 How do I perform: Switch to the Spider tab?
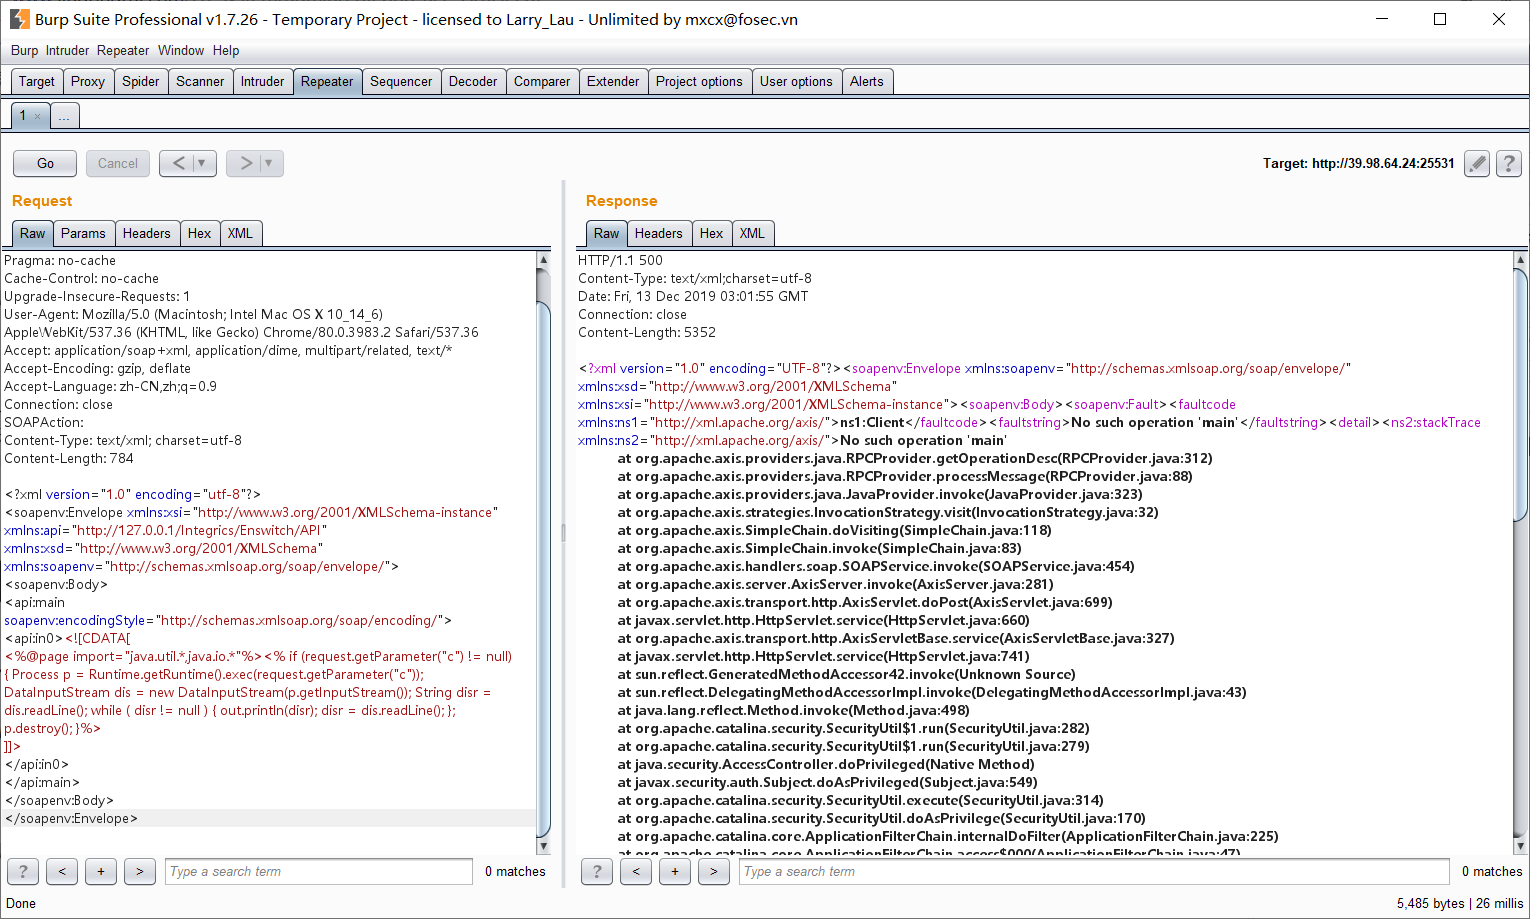click(x=141, y=82)
